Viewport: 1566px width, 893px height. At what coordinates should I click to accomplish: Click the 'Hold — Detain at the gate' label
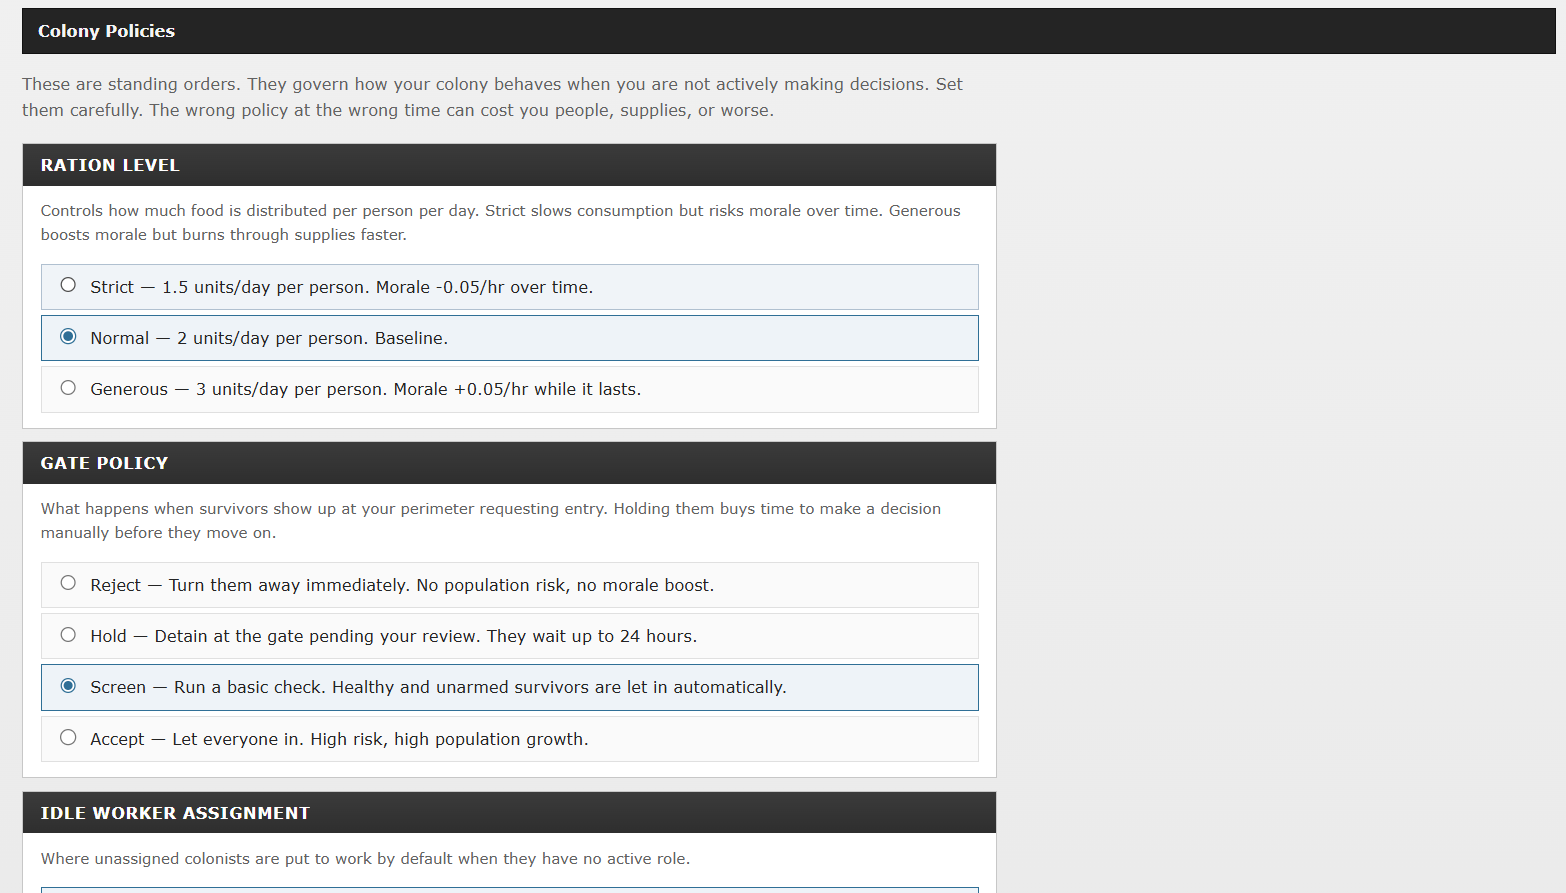(393, 636)
